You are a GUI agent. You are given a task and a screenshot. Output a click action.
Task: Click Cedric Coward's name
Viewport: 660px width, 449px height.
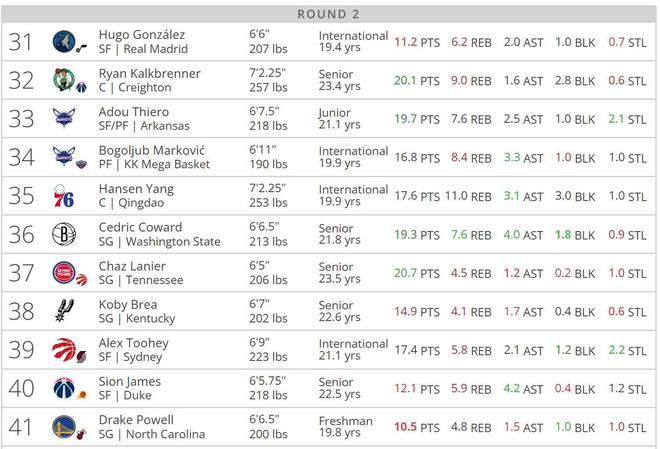point(142,228)
